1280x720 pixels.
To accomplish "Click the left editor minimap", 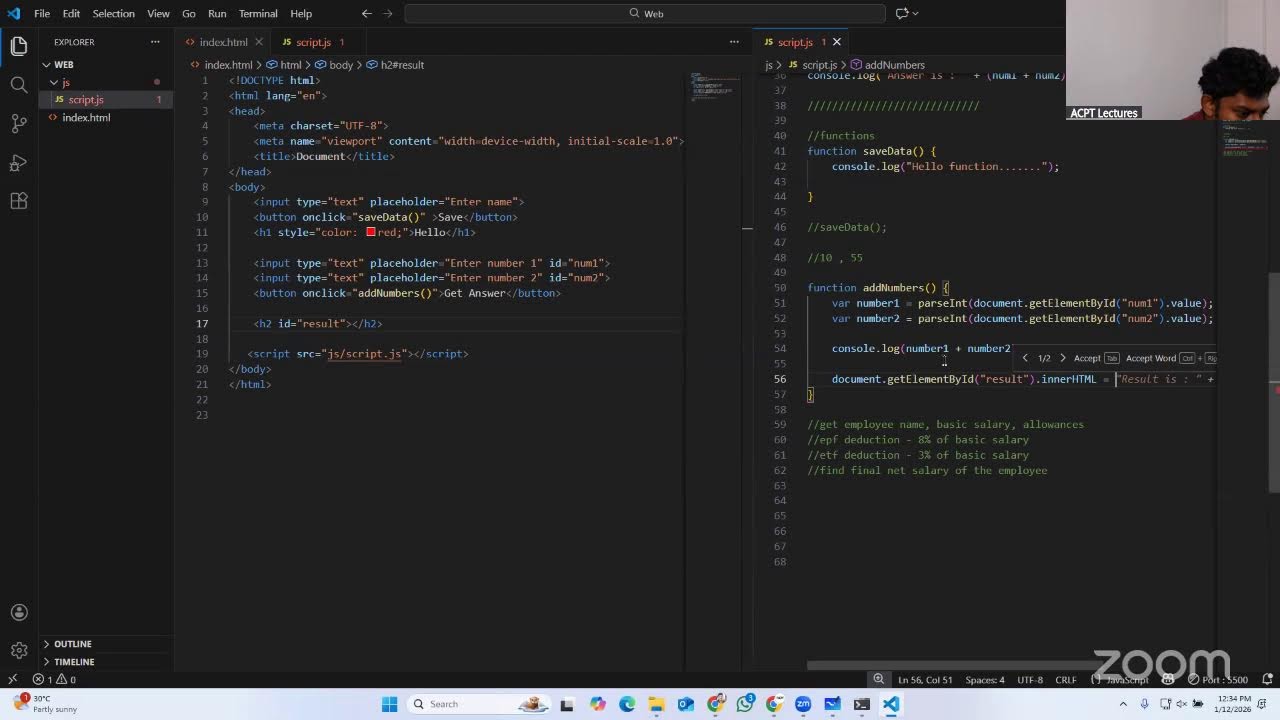I will click(x=715, y=88).
